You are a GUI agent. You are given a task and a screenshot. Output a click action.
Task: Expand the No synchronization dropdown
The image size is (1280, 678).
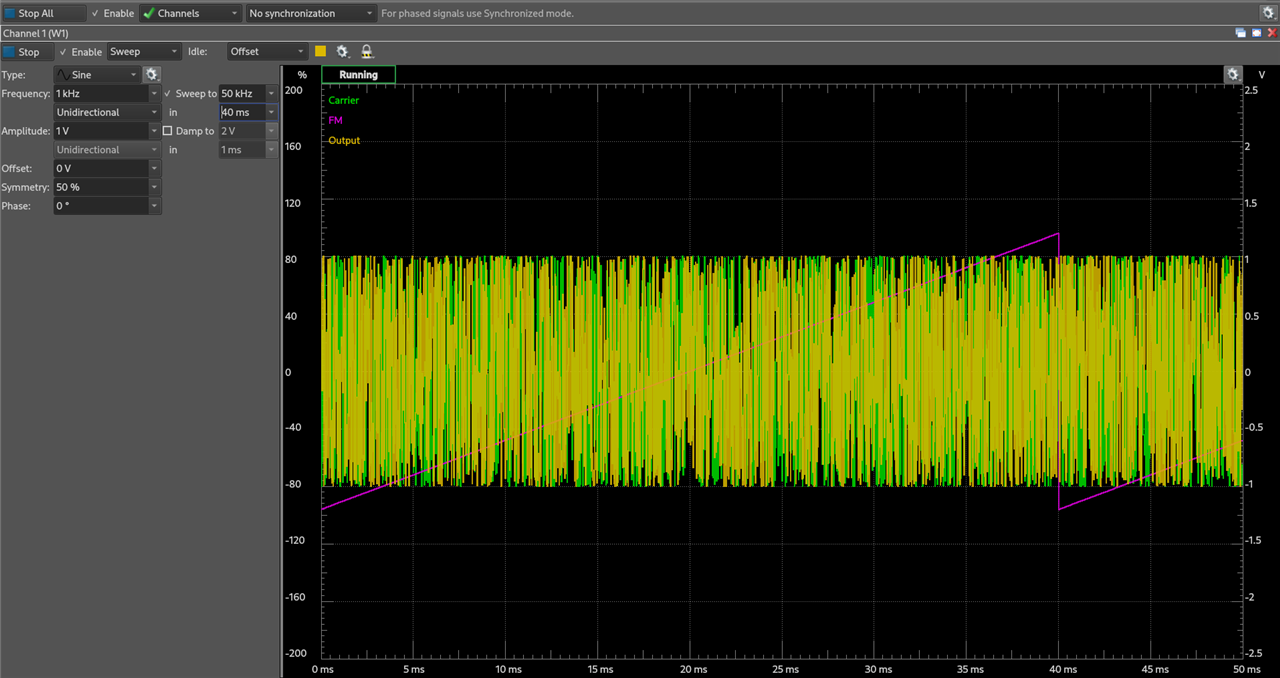click(x=311, y=14)
